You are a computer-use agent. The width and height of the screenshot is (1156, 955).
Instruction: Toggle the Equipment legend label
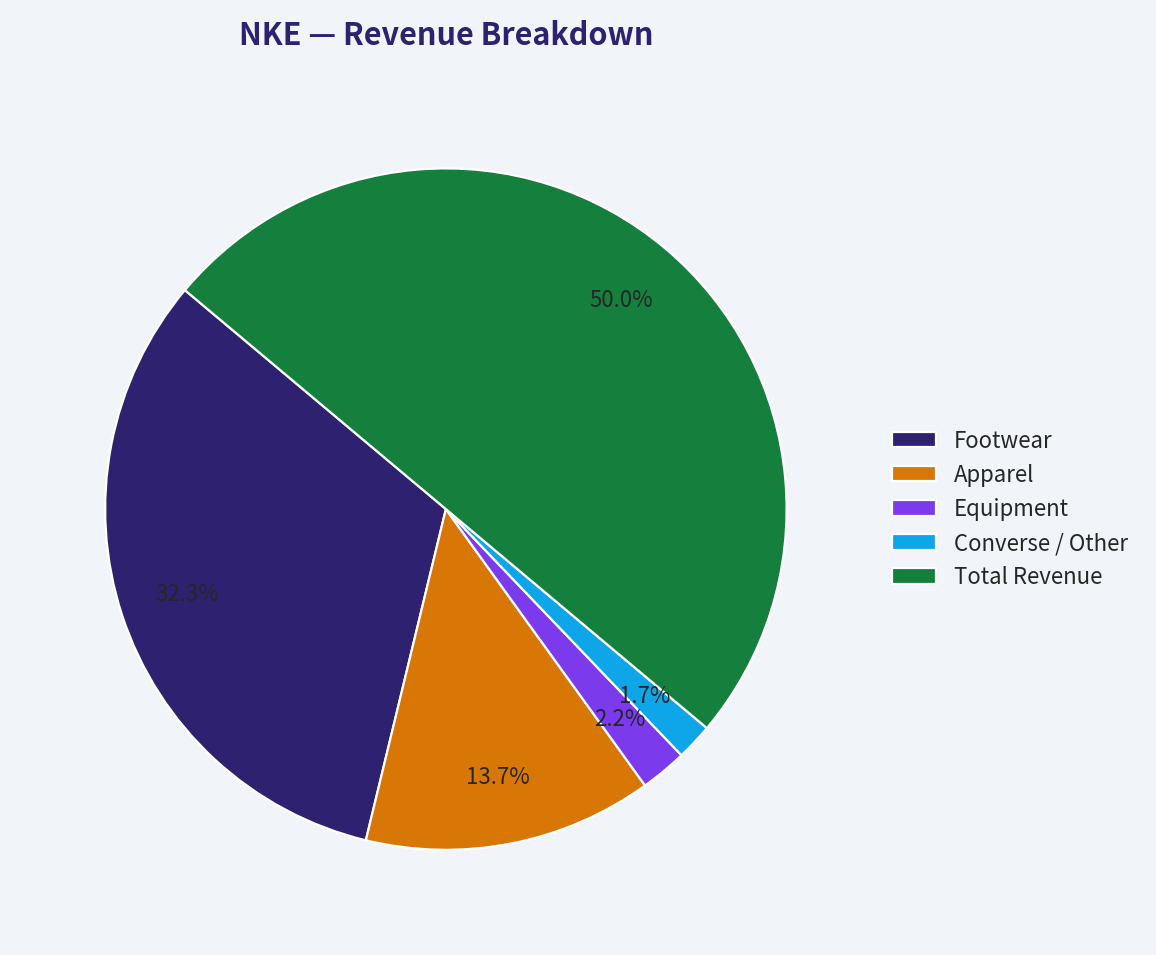click(x=1010, y=508)
